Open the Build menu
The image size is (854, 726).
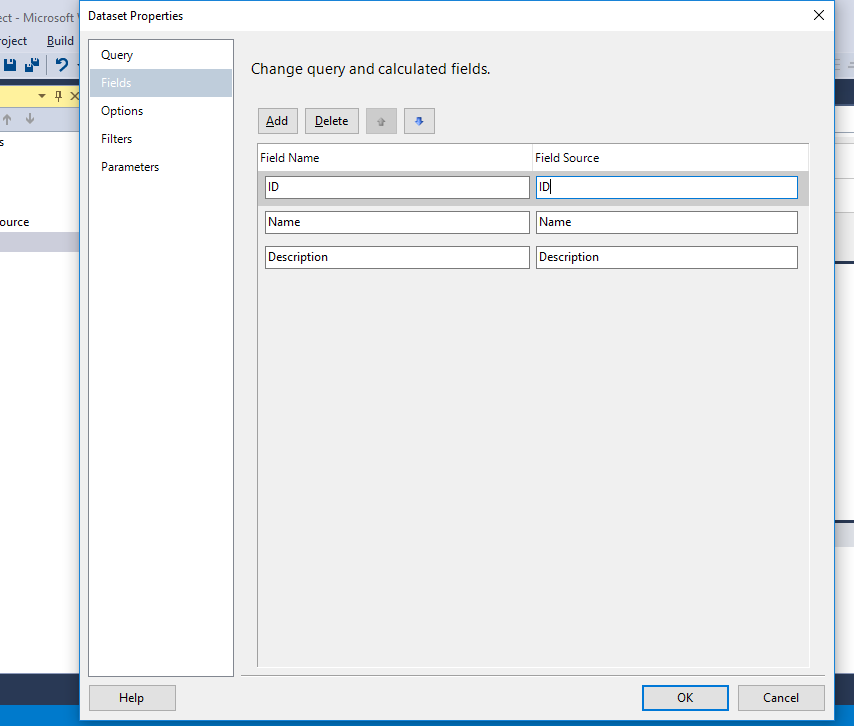tap(60, 40)
